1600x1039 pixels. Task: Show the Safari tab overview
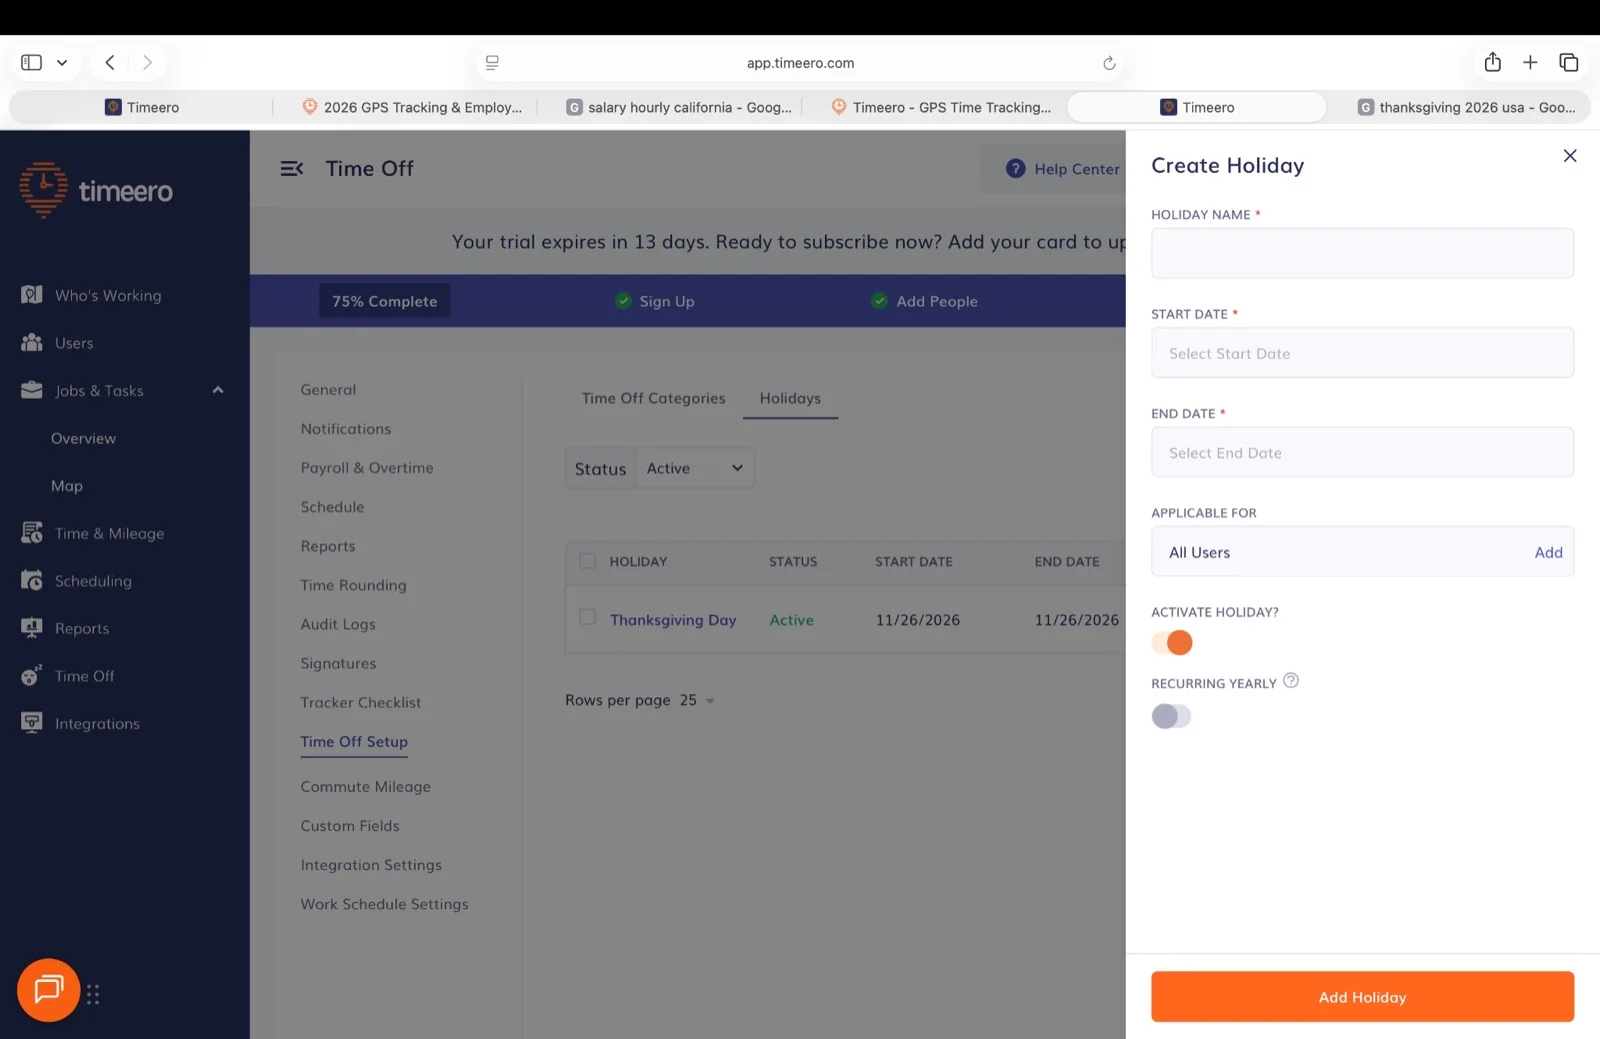[x=1568, y=62]
